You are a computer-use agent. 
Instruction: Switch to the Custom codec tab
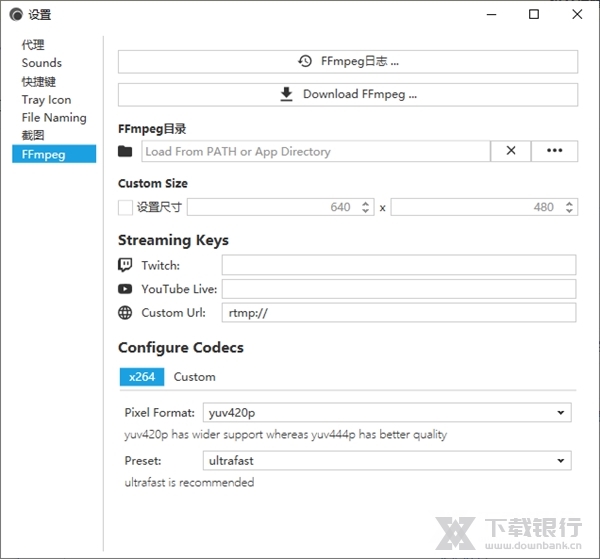[194, 377]
